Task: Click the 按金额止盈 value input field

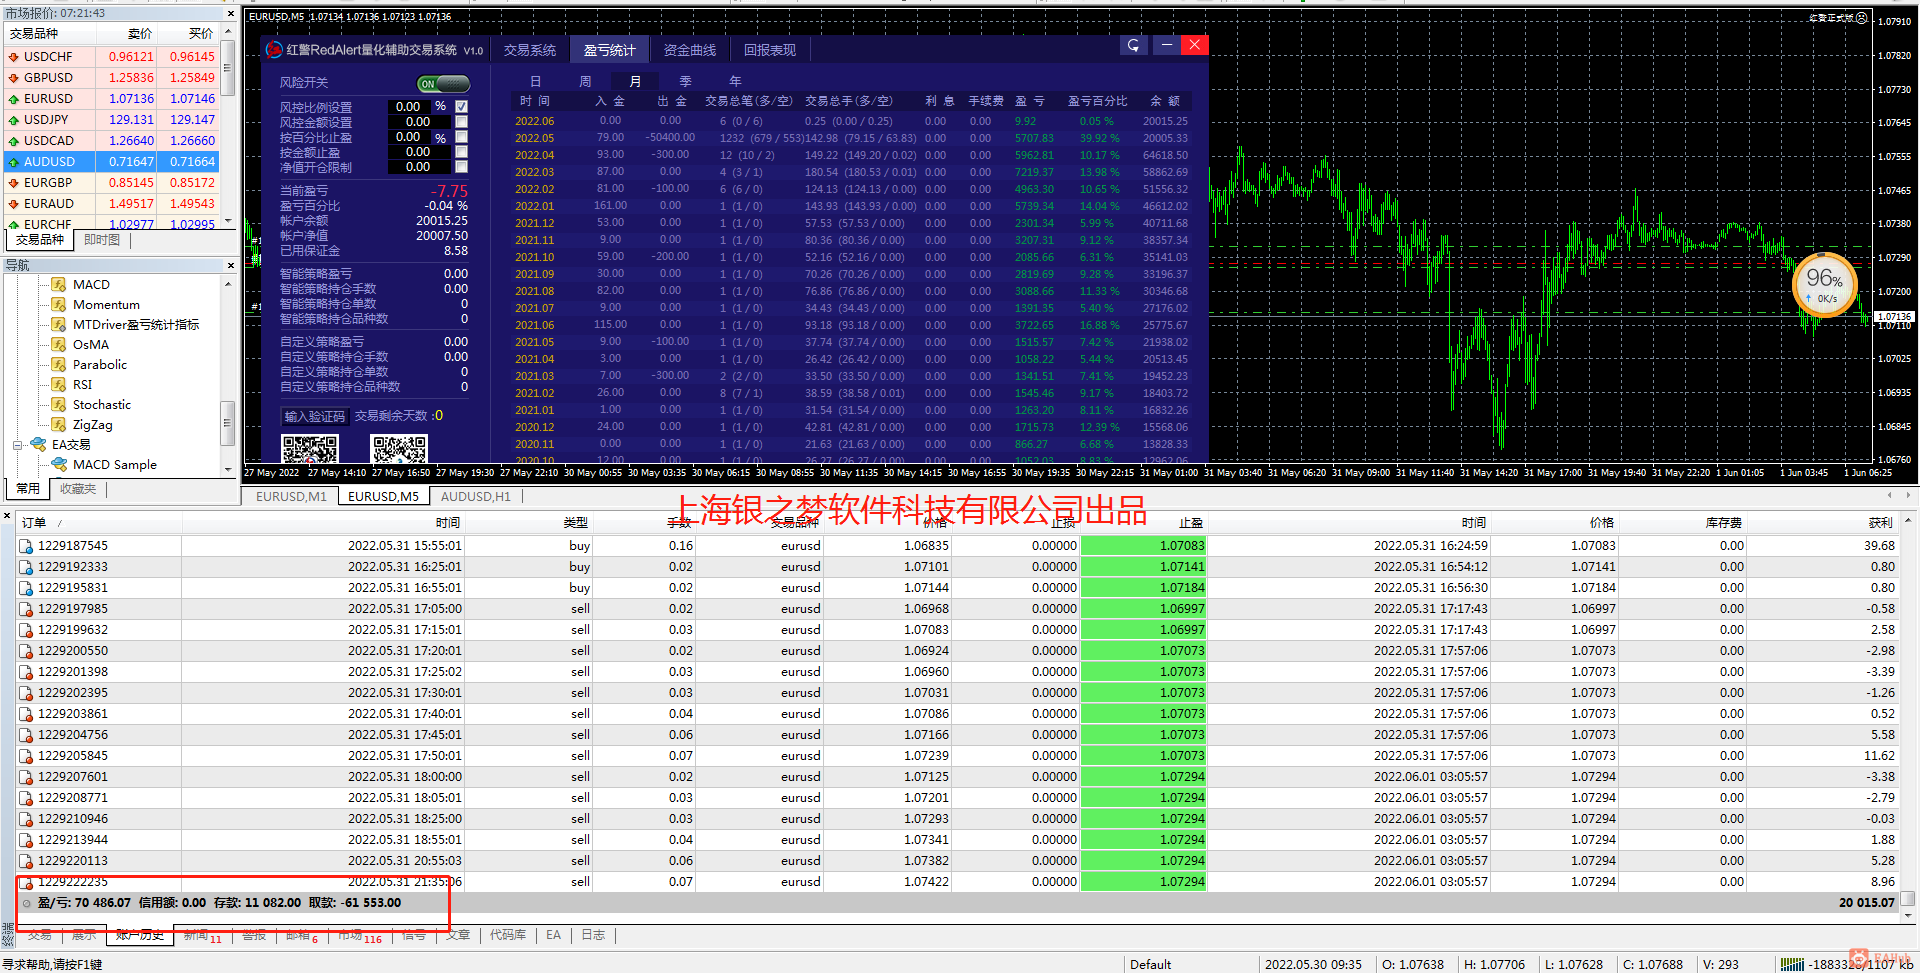Action: click(x=419, y=152)
